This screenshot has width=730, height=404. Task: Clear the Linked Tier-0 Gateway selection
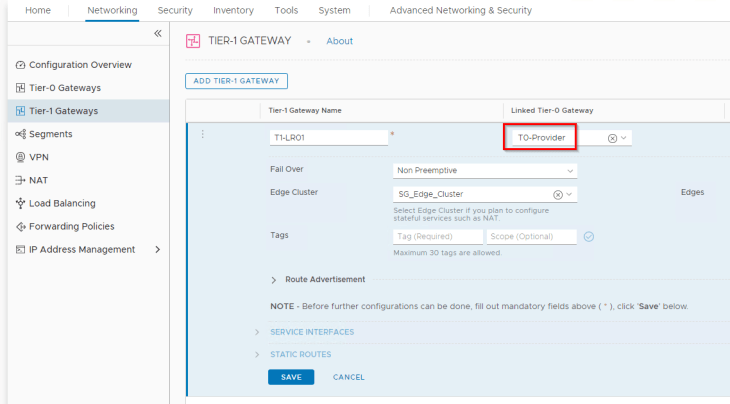[612, 138]
